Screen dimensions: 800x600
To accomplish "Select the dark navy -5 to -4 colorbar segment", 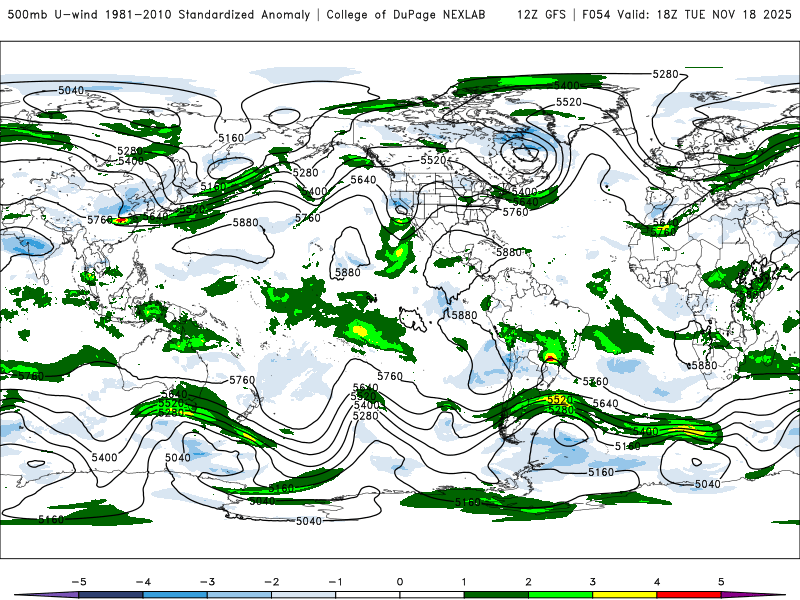I will [111, 595].
